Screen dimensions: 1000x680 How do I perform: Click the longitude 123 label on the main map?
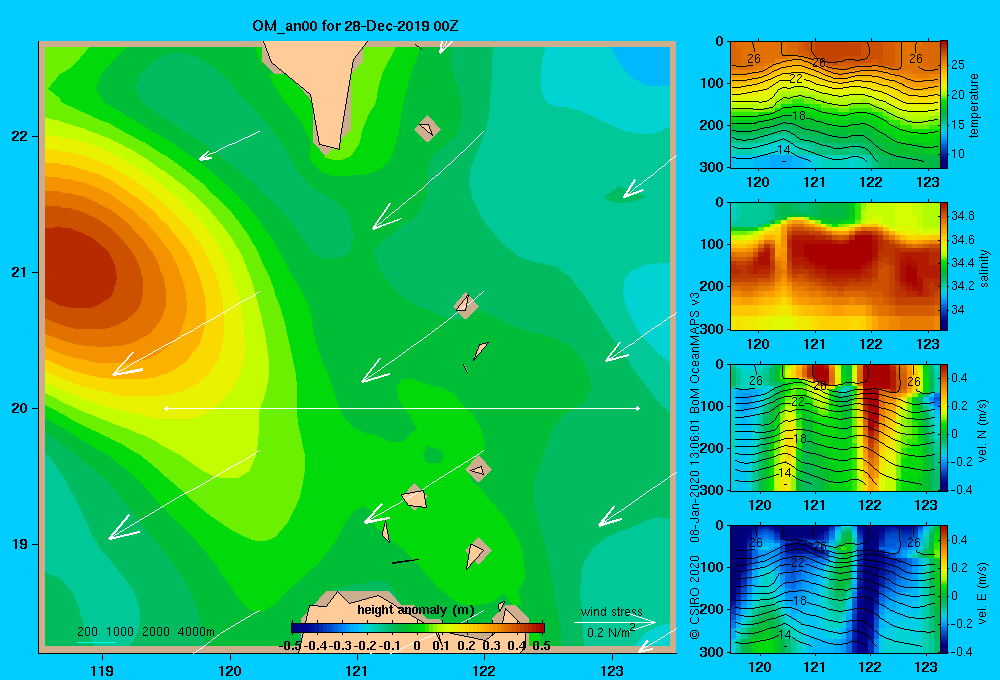(x=612, y=670)
